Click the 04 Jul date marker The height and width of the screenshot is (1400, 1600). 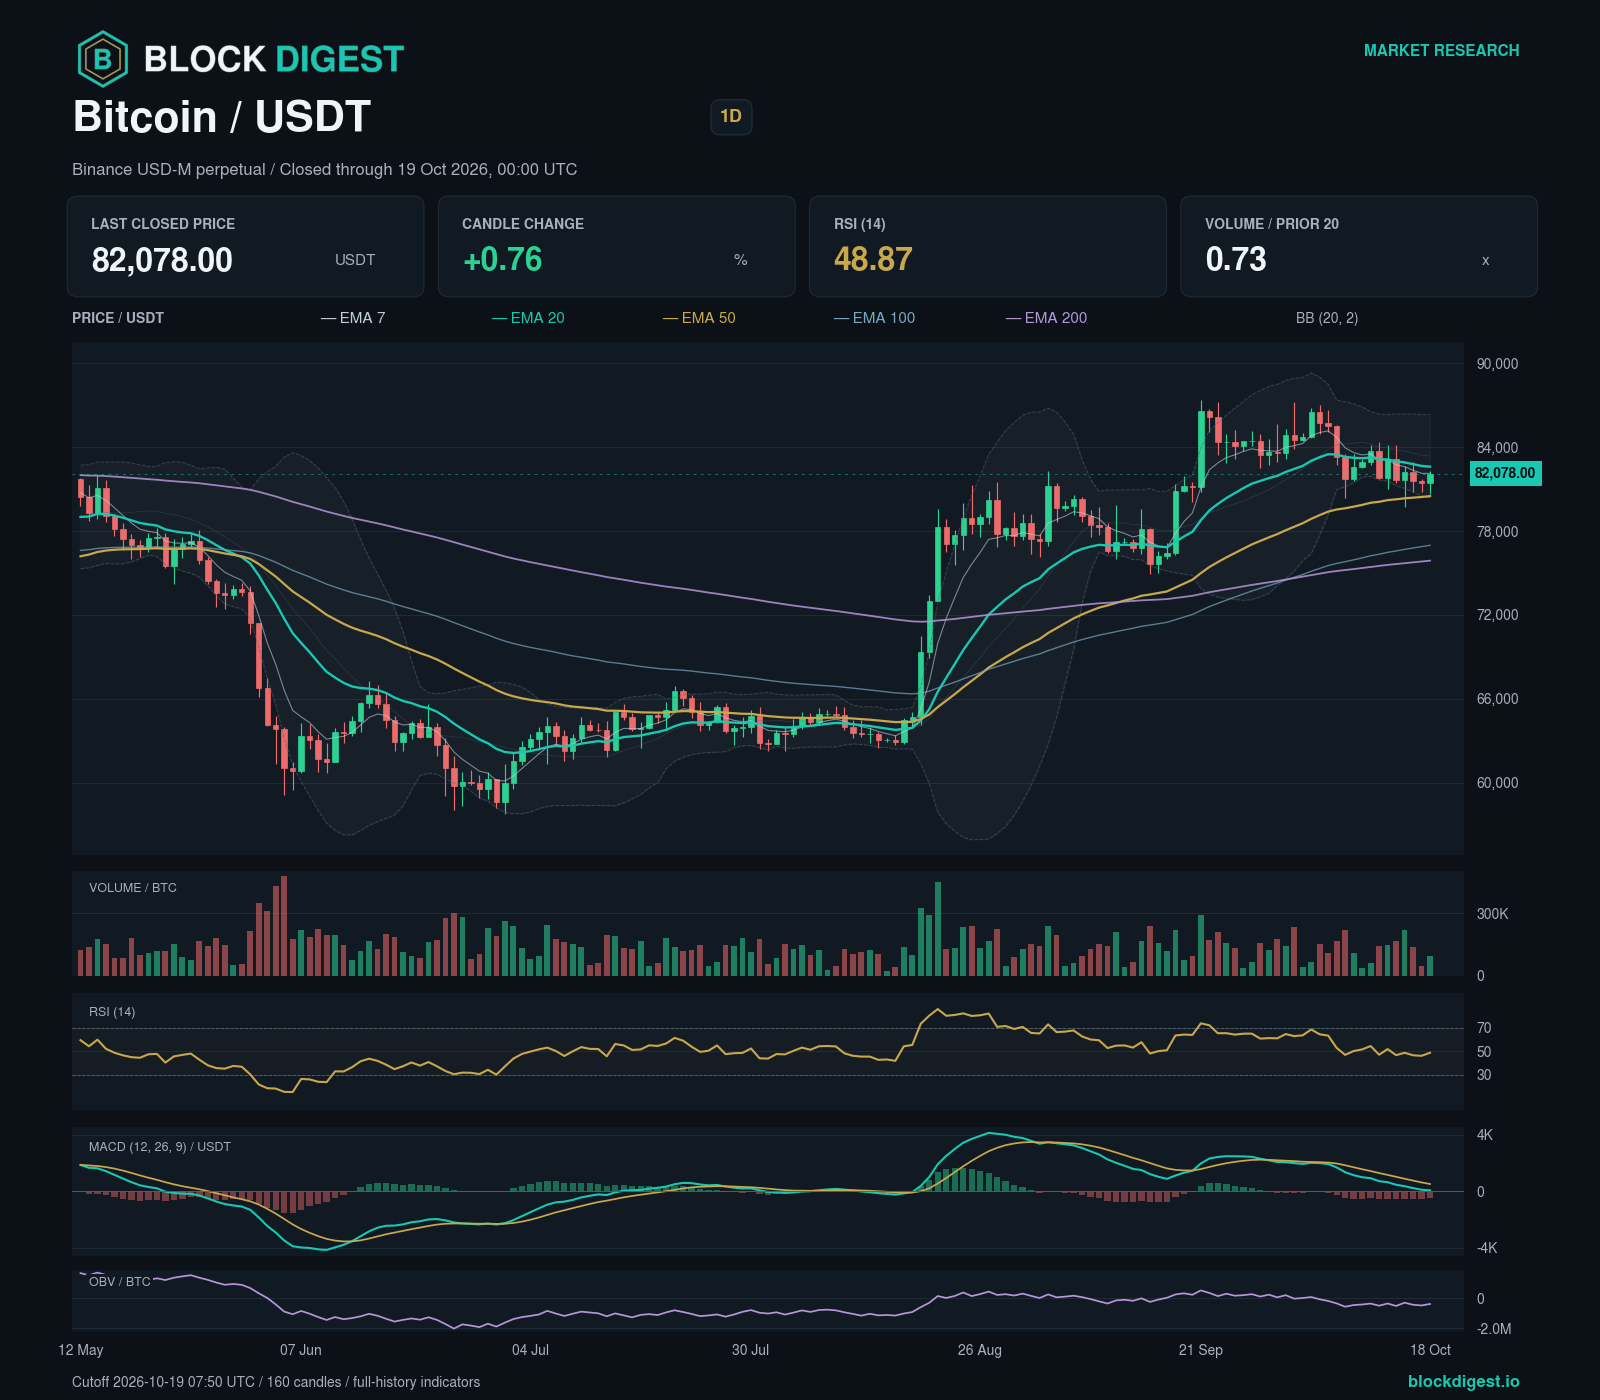tap(530, 1350)
